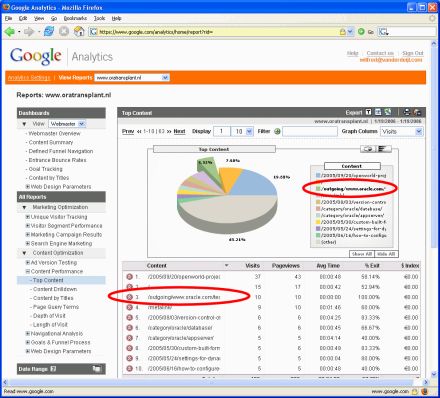Export the report as Excel spreadsheet icon

[x=378, y=112]
